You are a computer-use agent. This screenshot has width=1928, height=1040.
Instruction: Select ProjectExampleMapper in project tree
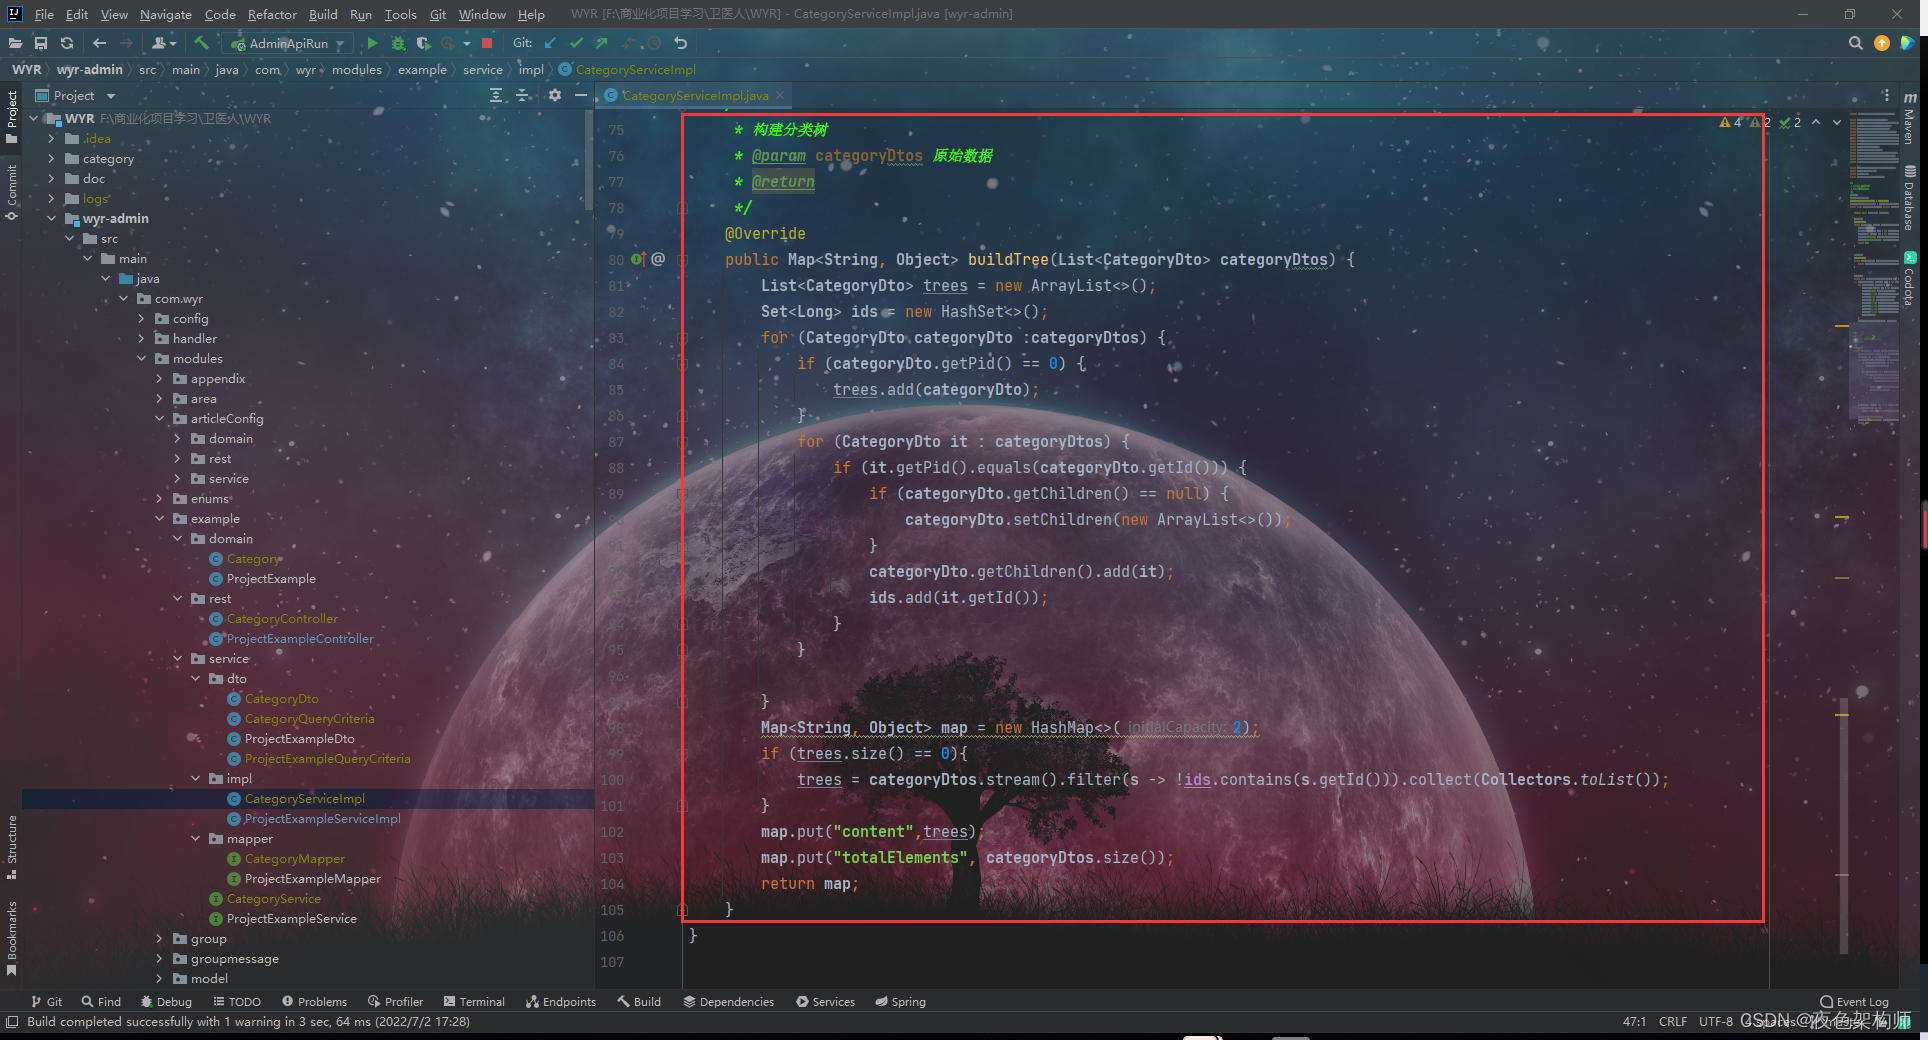click(x=312, y=879)
